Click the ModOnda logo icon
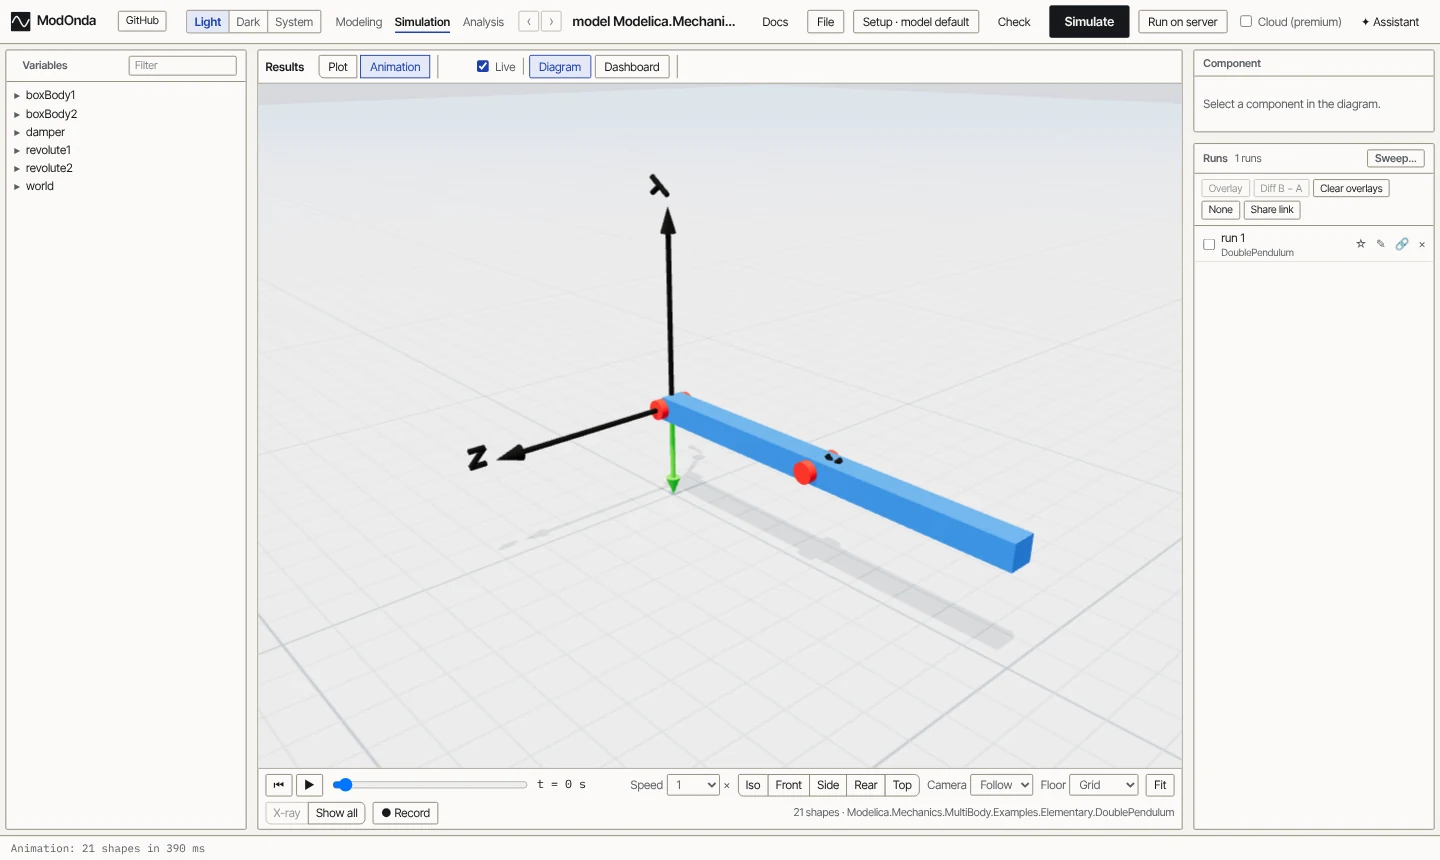 click(x=20, y=21)
